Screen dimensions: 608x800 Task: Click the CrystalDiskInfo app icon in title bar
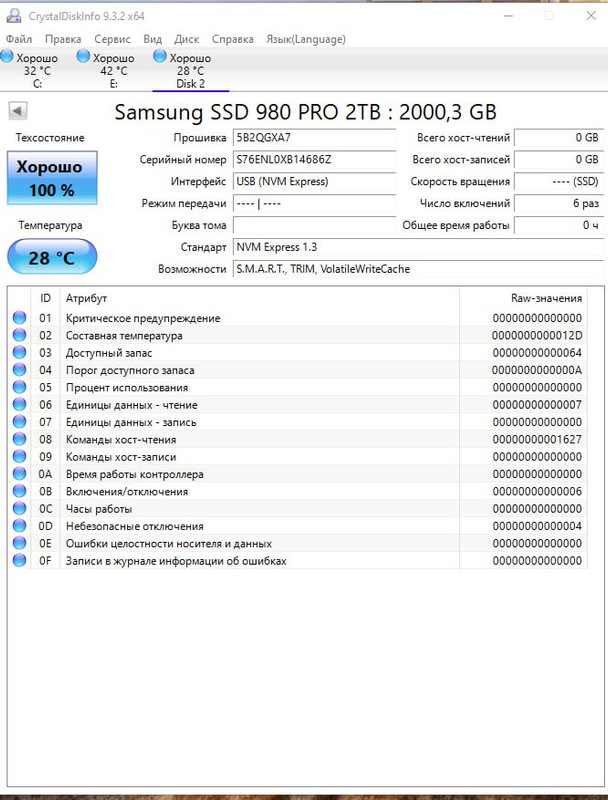14,15
